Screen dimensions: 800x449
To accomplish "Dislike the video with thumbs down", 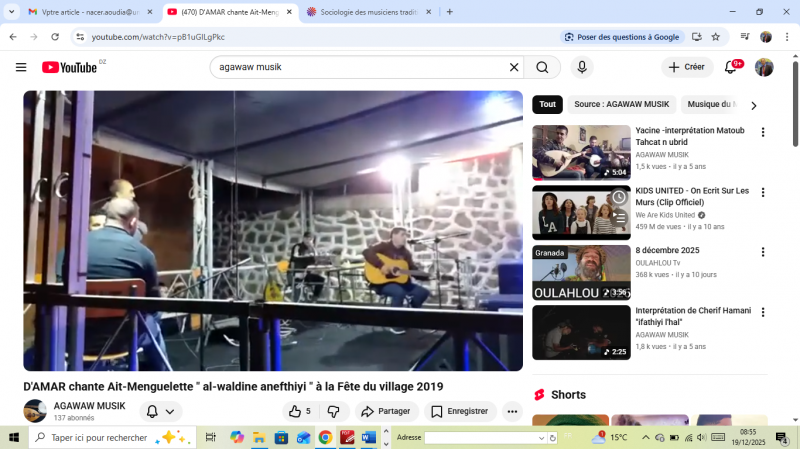I will 334,411.
